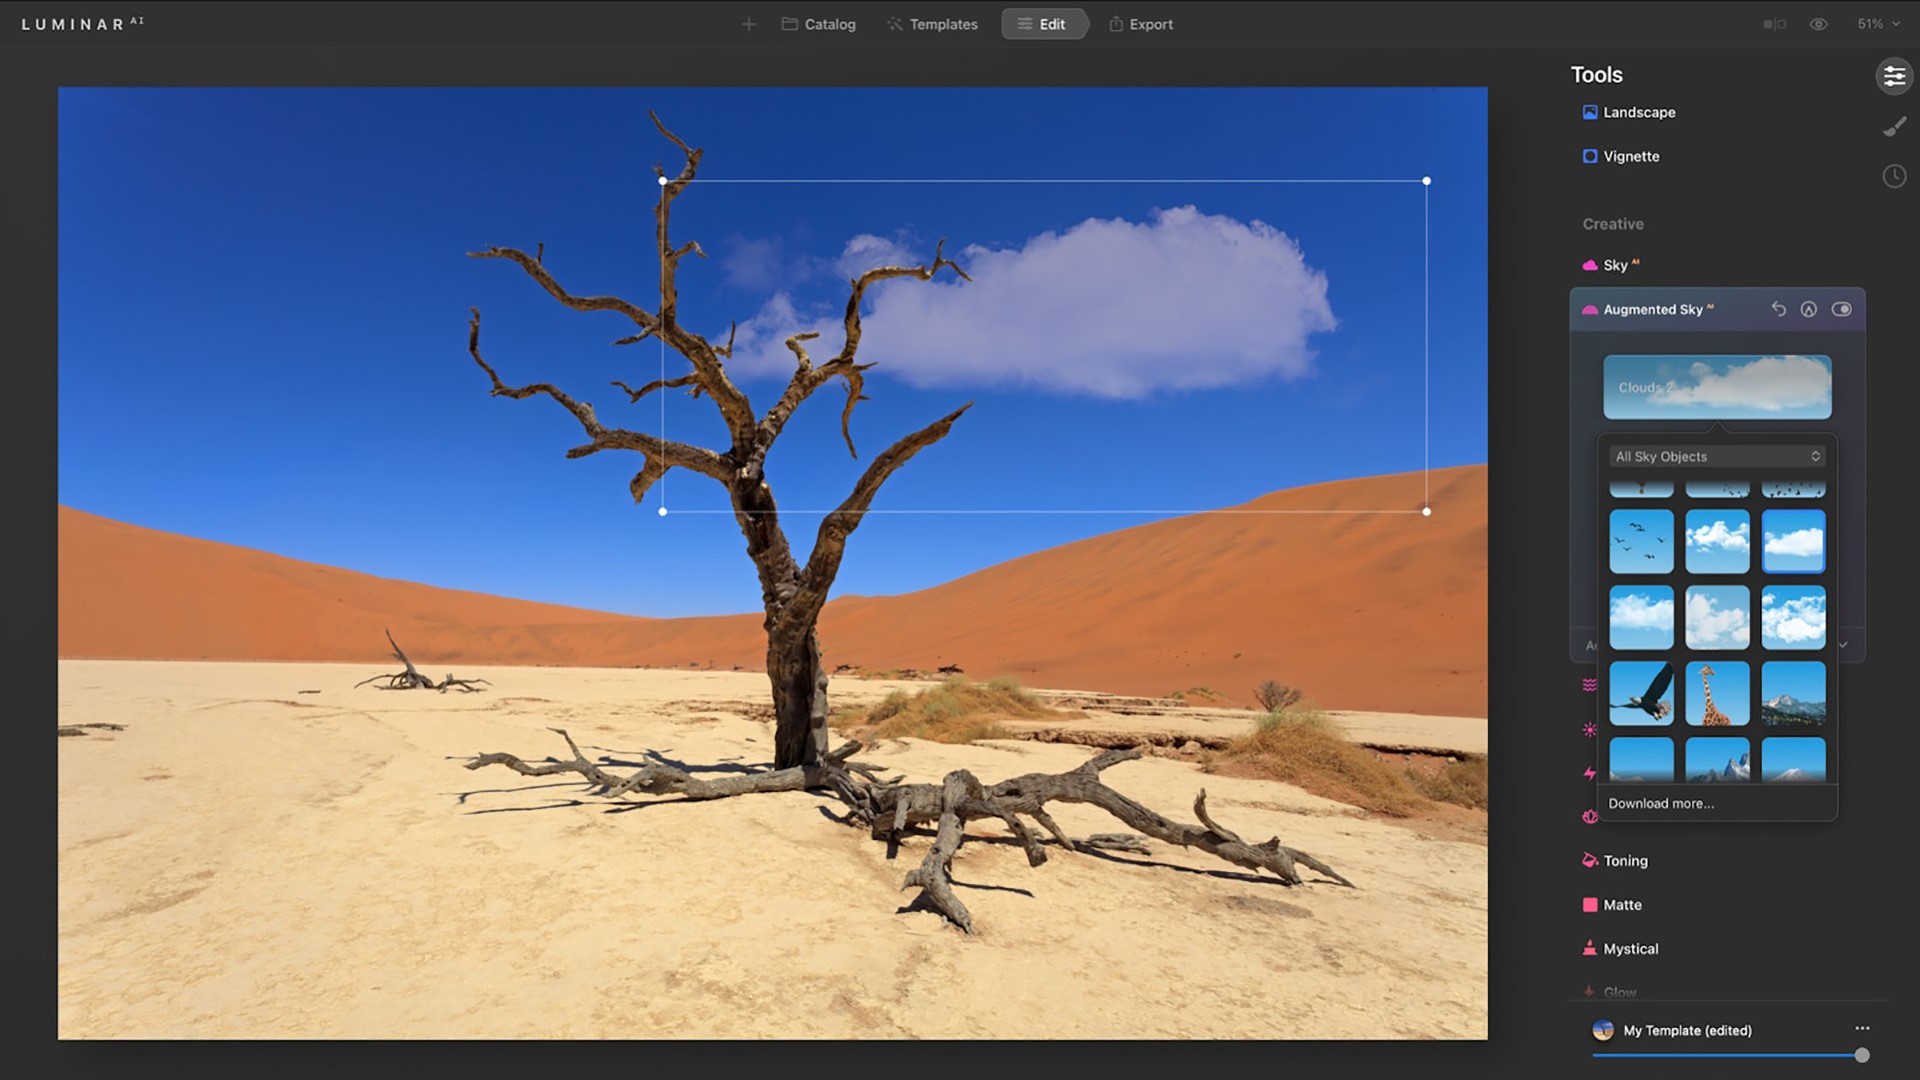1920x1080 pixels.
Task: Open the edit tools sliders panel icon
Action: tap(1893, 76)
